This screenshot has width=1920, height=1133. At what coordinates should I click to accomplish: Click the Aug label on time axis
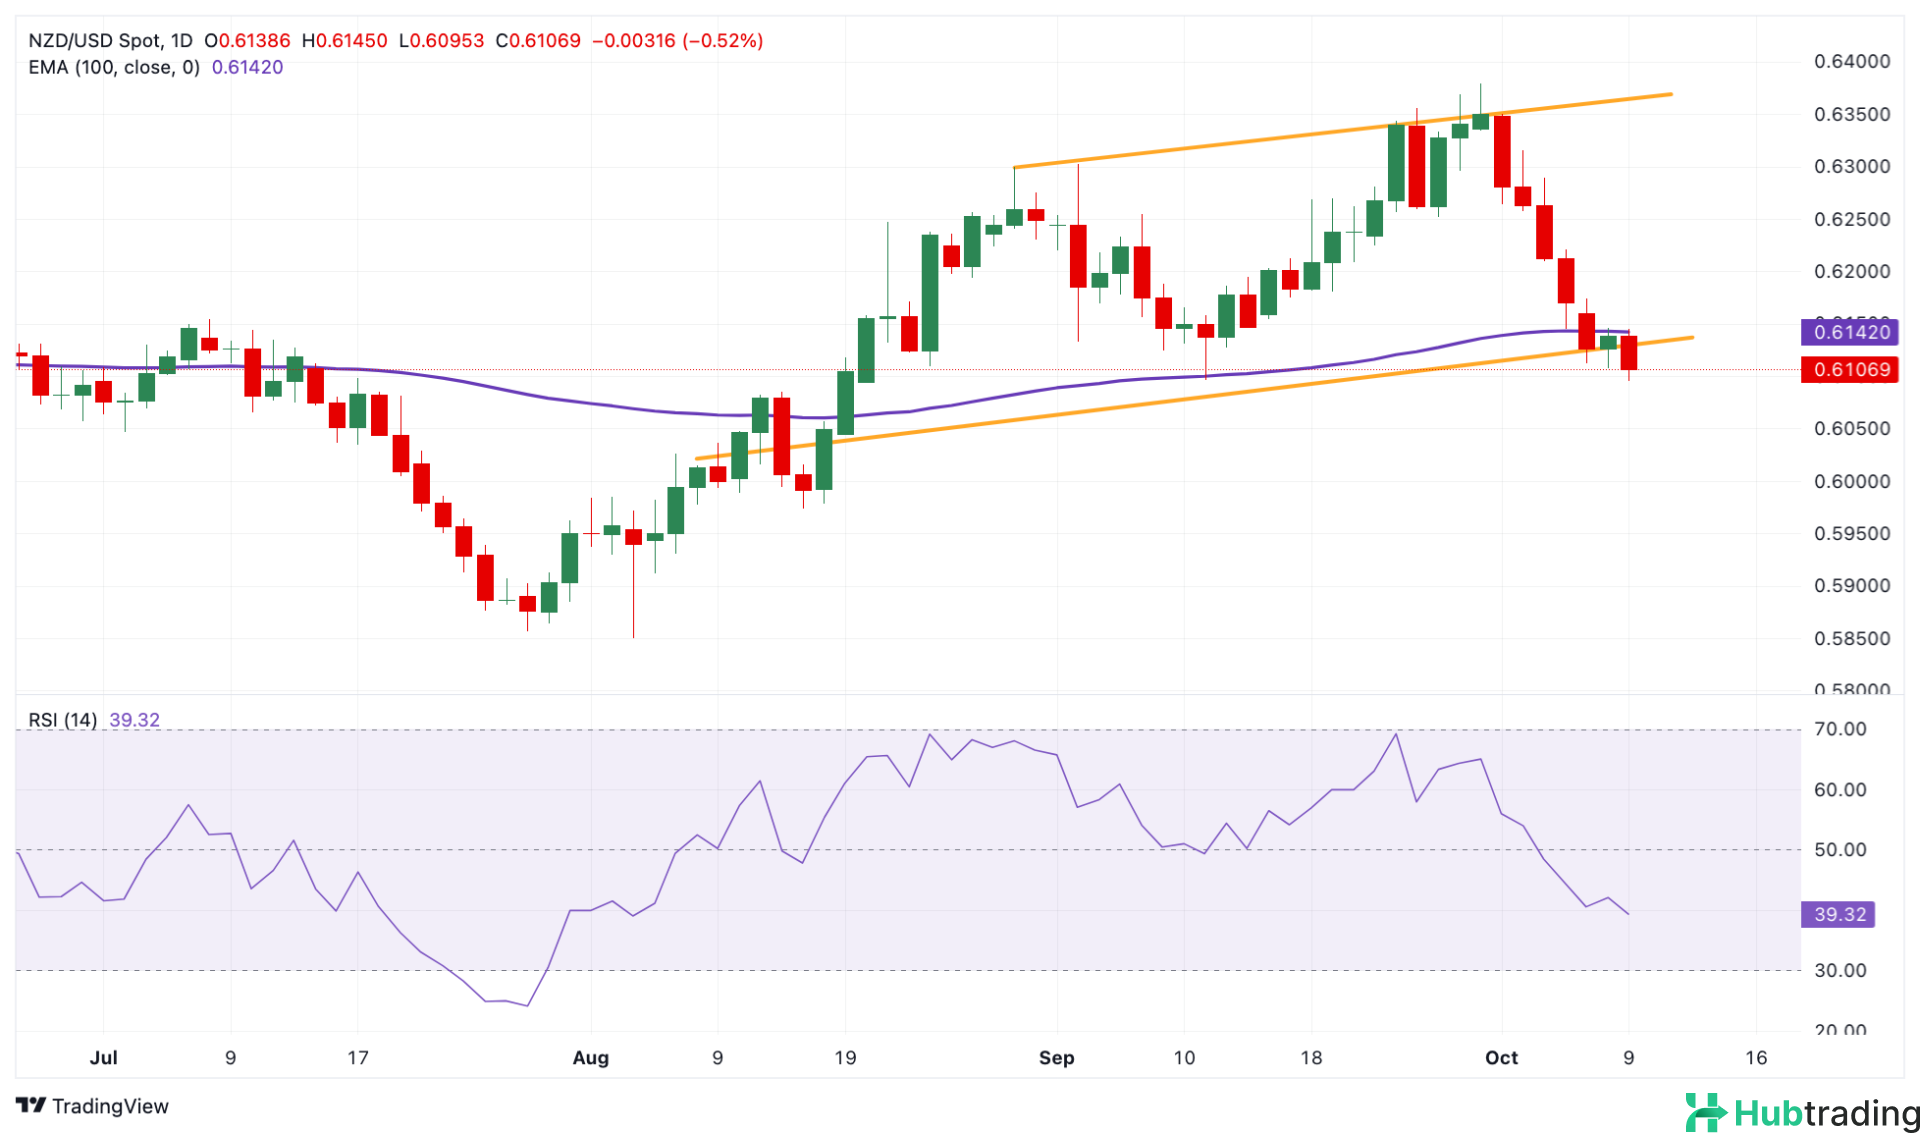[x=590, y=1058]
